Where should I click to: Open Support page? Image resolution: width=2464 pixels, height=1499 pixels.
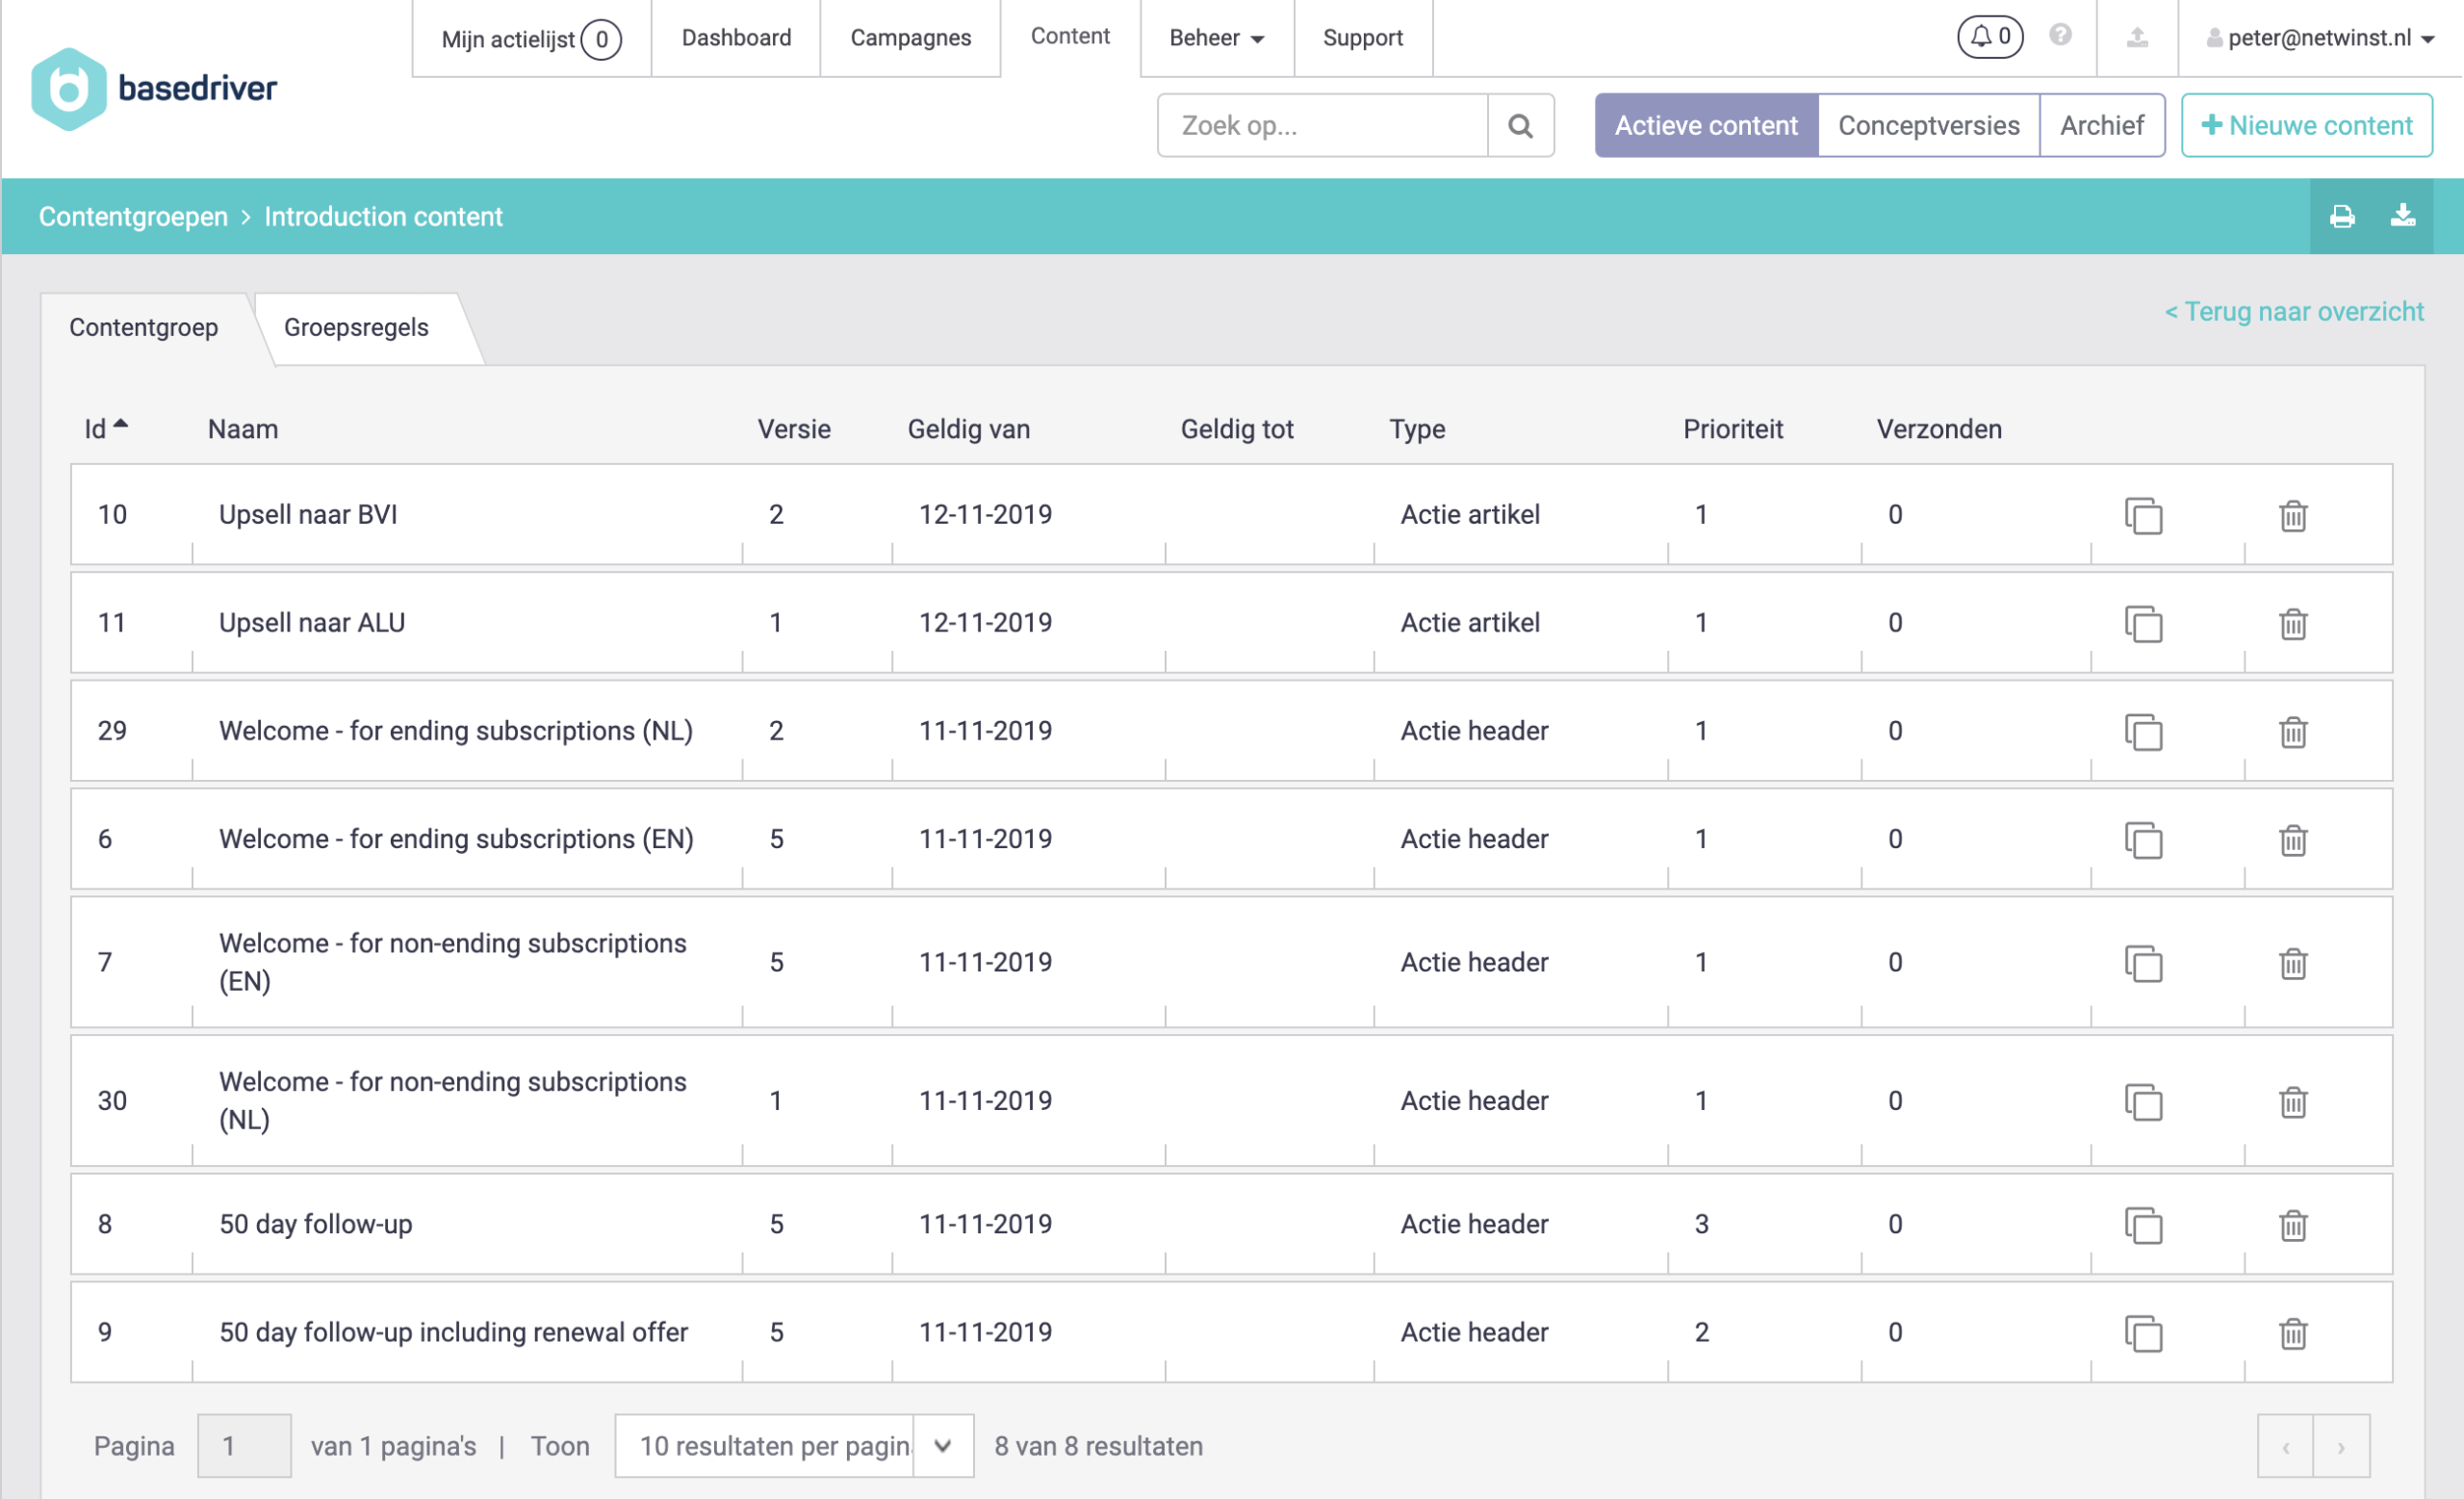(1363, 38)
